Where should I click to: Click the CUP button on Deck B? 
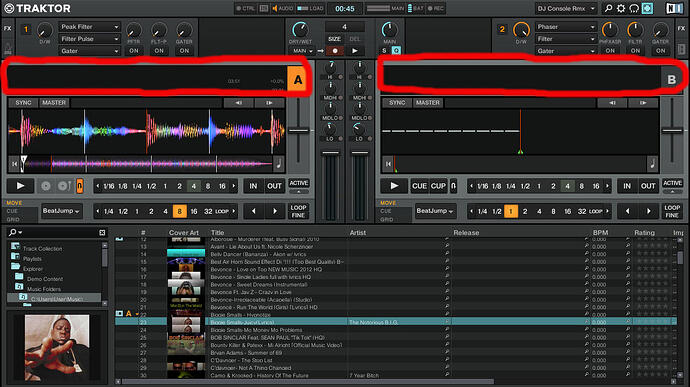pyautogui.click(x=438, y=186)
